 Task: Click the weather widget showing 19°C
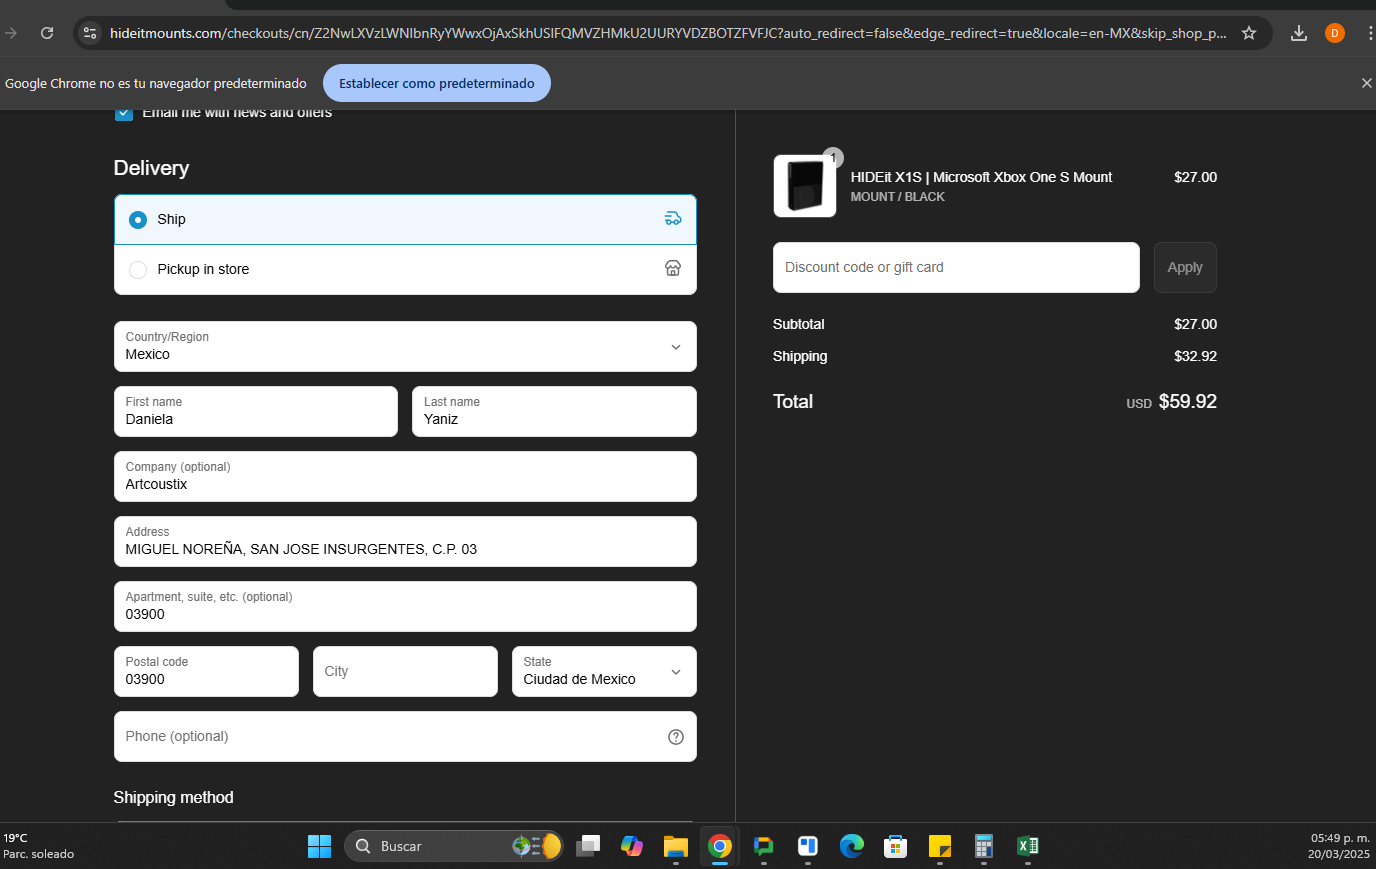(40, 846)
